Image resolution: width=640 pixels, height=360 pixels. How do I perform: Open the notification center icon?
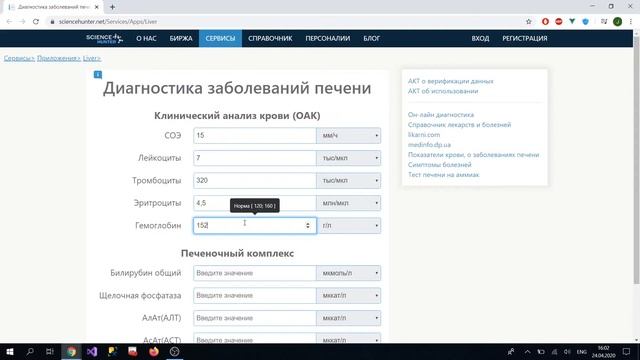tap(627, 351)
